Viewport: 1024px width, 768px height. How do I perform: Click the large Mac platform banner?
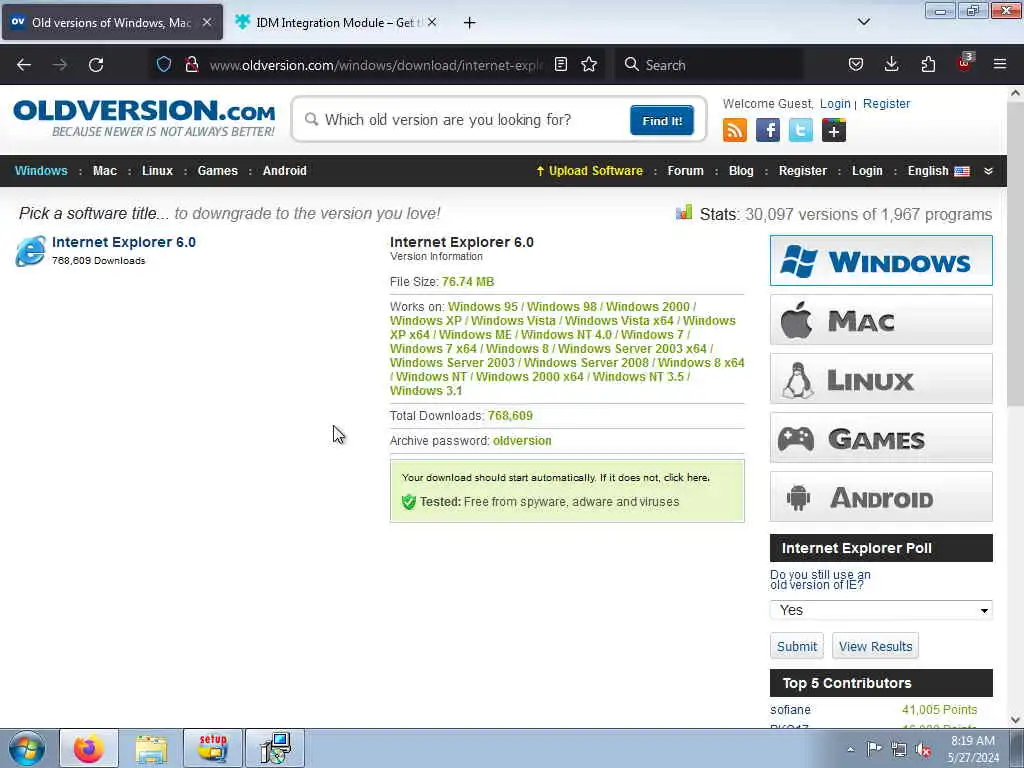(881, 319)
